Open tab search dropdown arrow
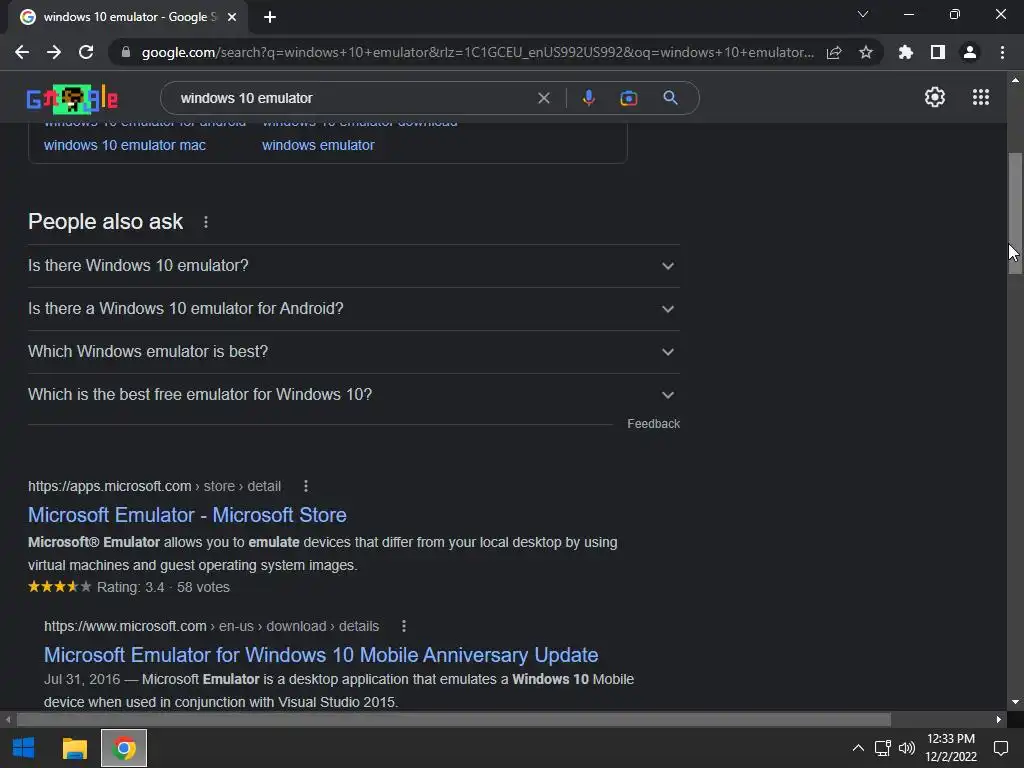 coord(863,14)
